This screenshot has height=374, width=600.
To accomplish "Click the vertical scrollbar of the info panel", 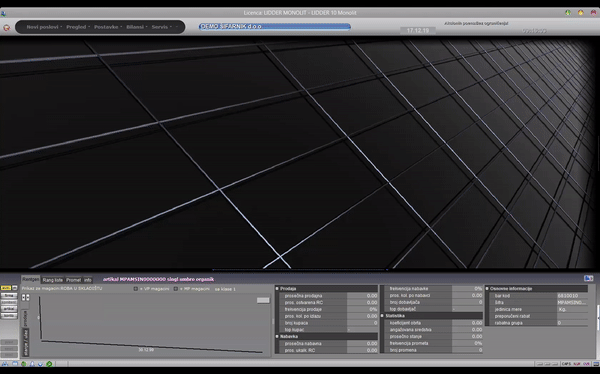I will point(598,318).
